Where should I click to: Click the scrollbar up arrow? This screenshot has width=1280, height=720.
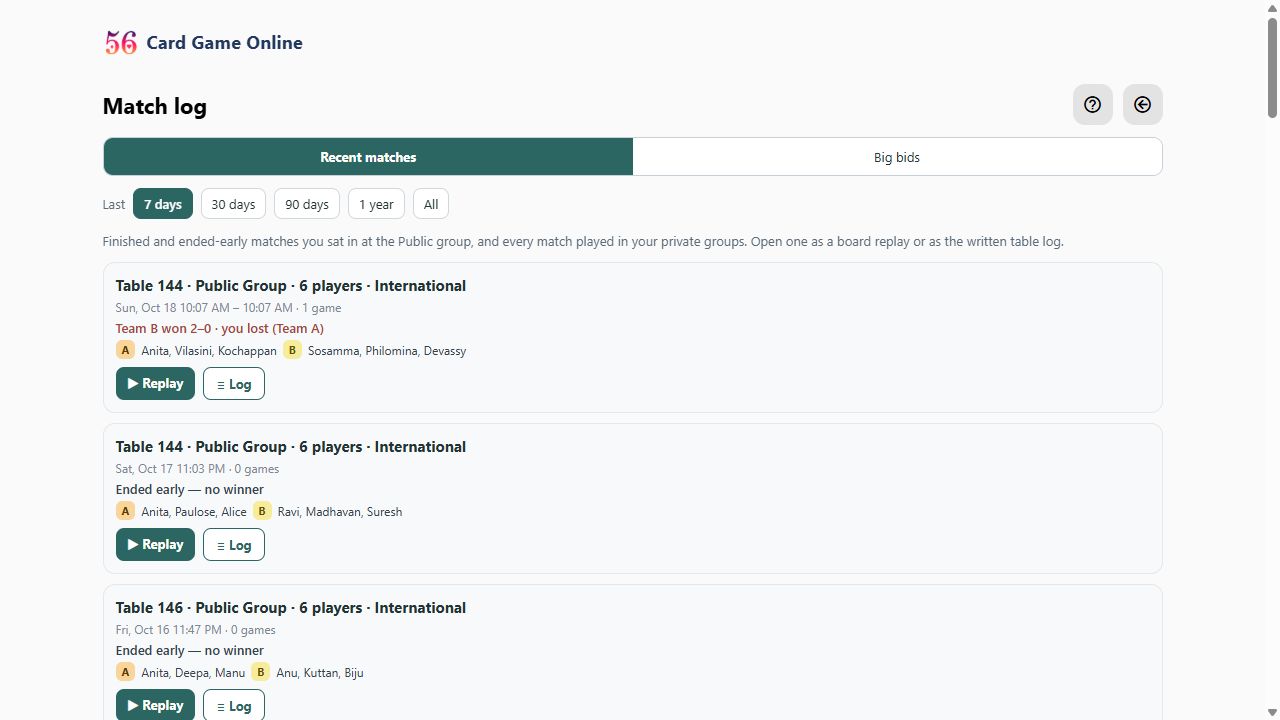(1272, 7)
